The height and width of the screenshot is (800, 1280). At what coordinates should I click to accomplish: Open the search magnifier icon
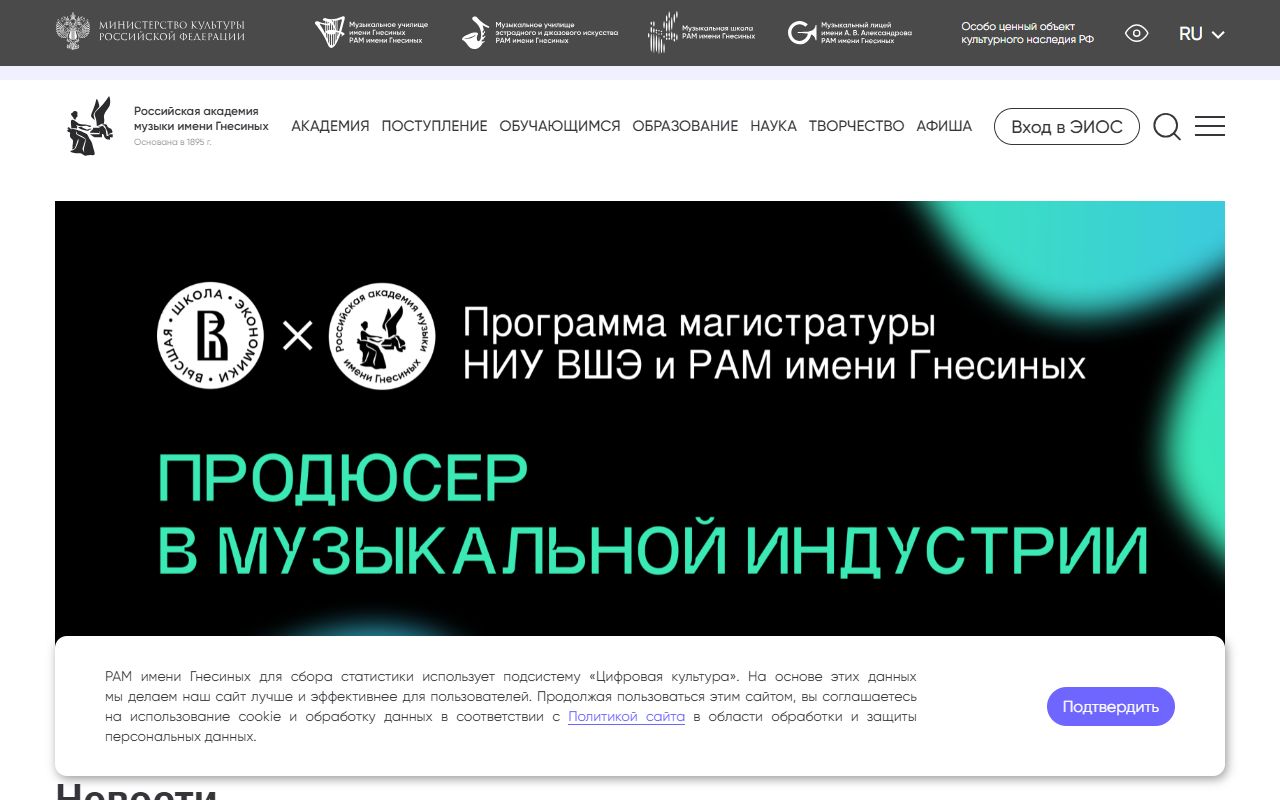click(x=1167, y=127)
